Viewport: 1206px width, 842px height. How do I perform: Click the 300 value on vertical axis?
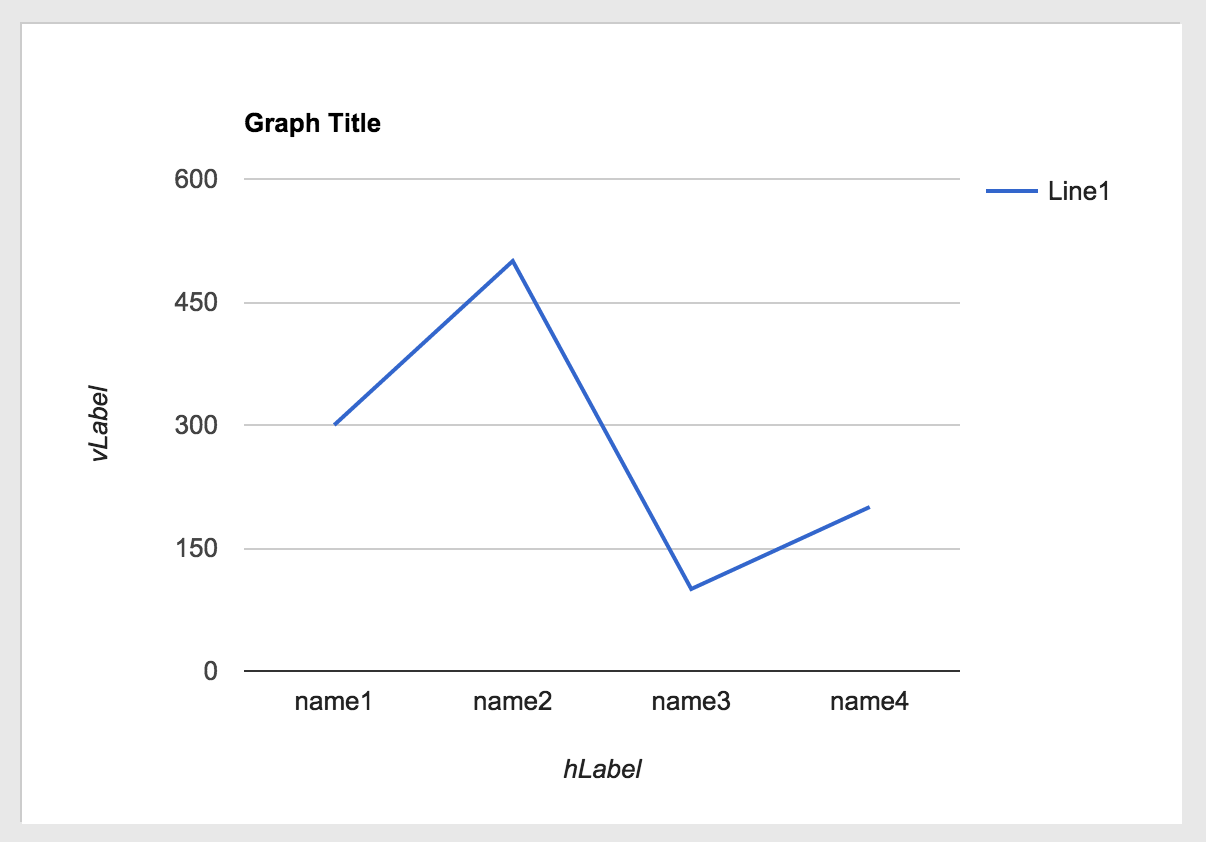[197, 426]
